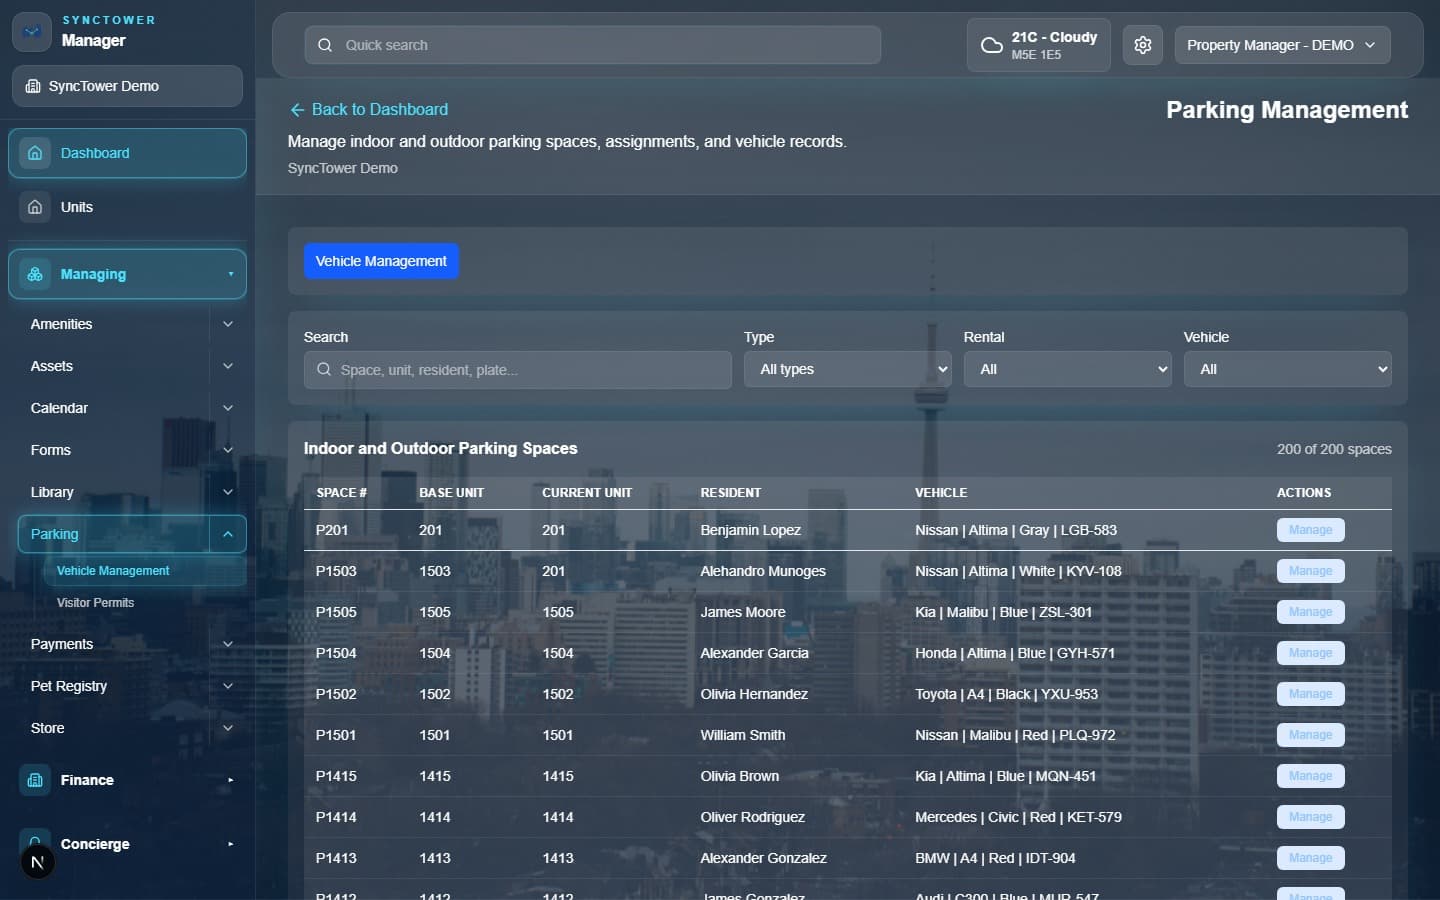Click the RESIDENT column header
The width and height of the screenshot is (1440, 900).
tap(730, 493)
